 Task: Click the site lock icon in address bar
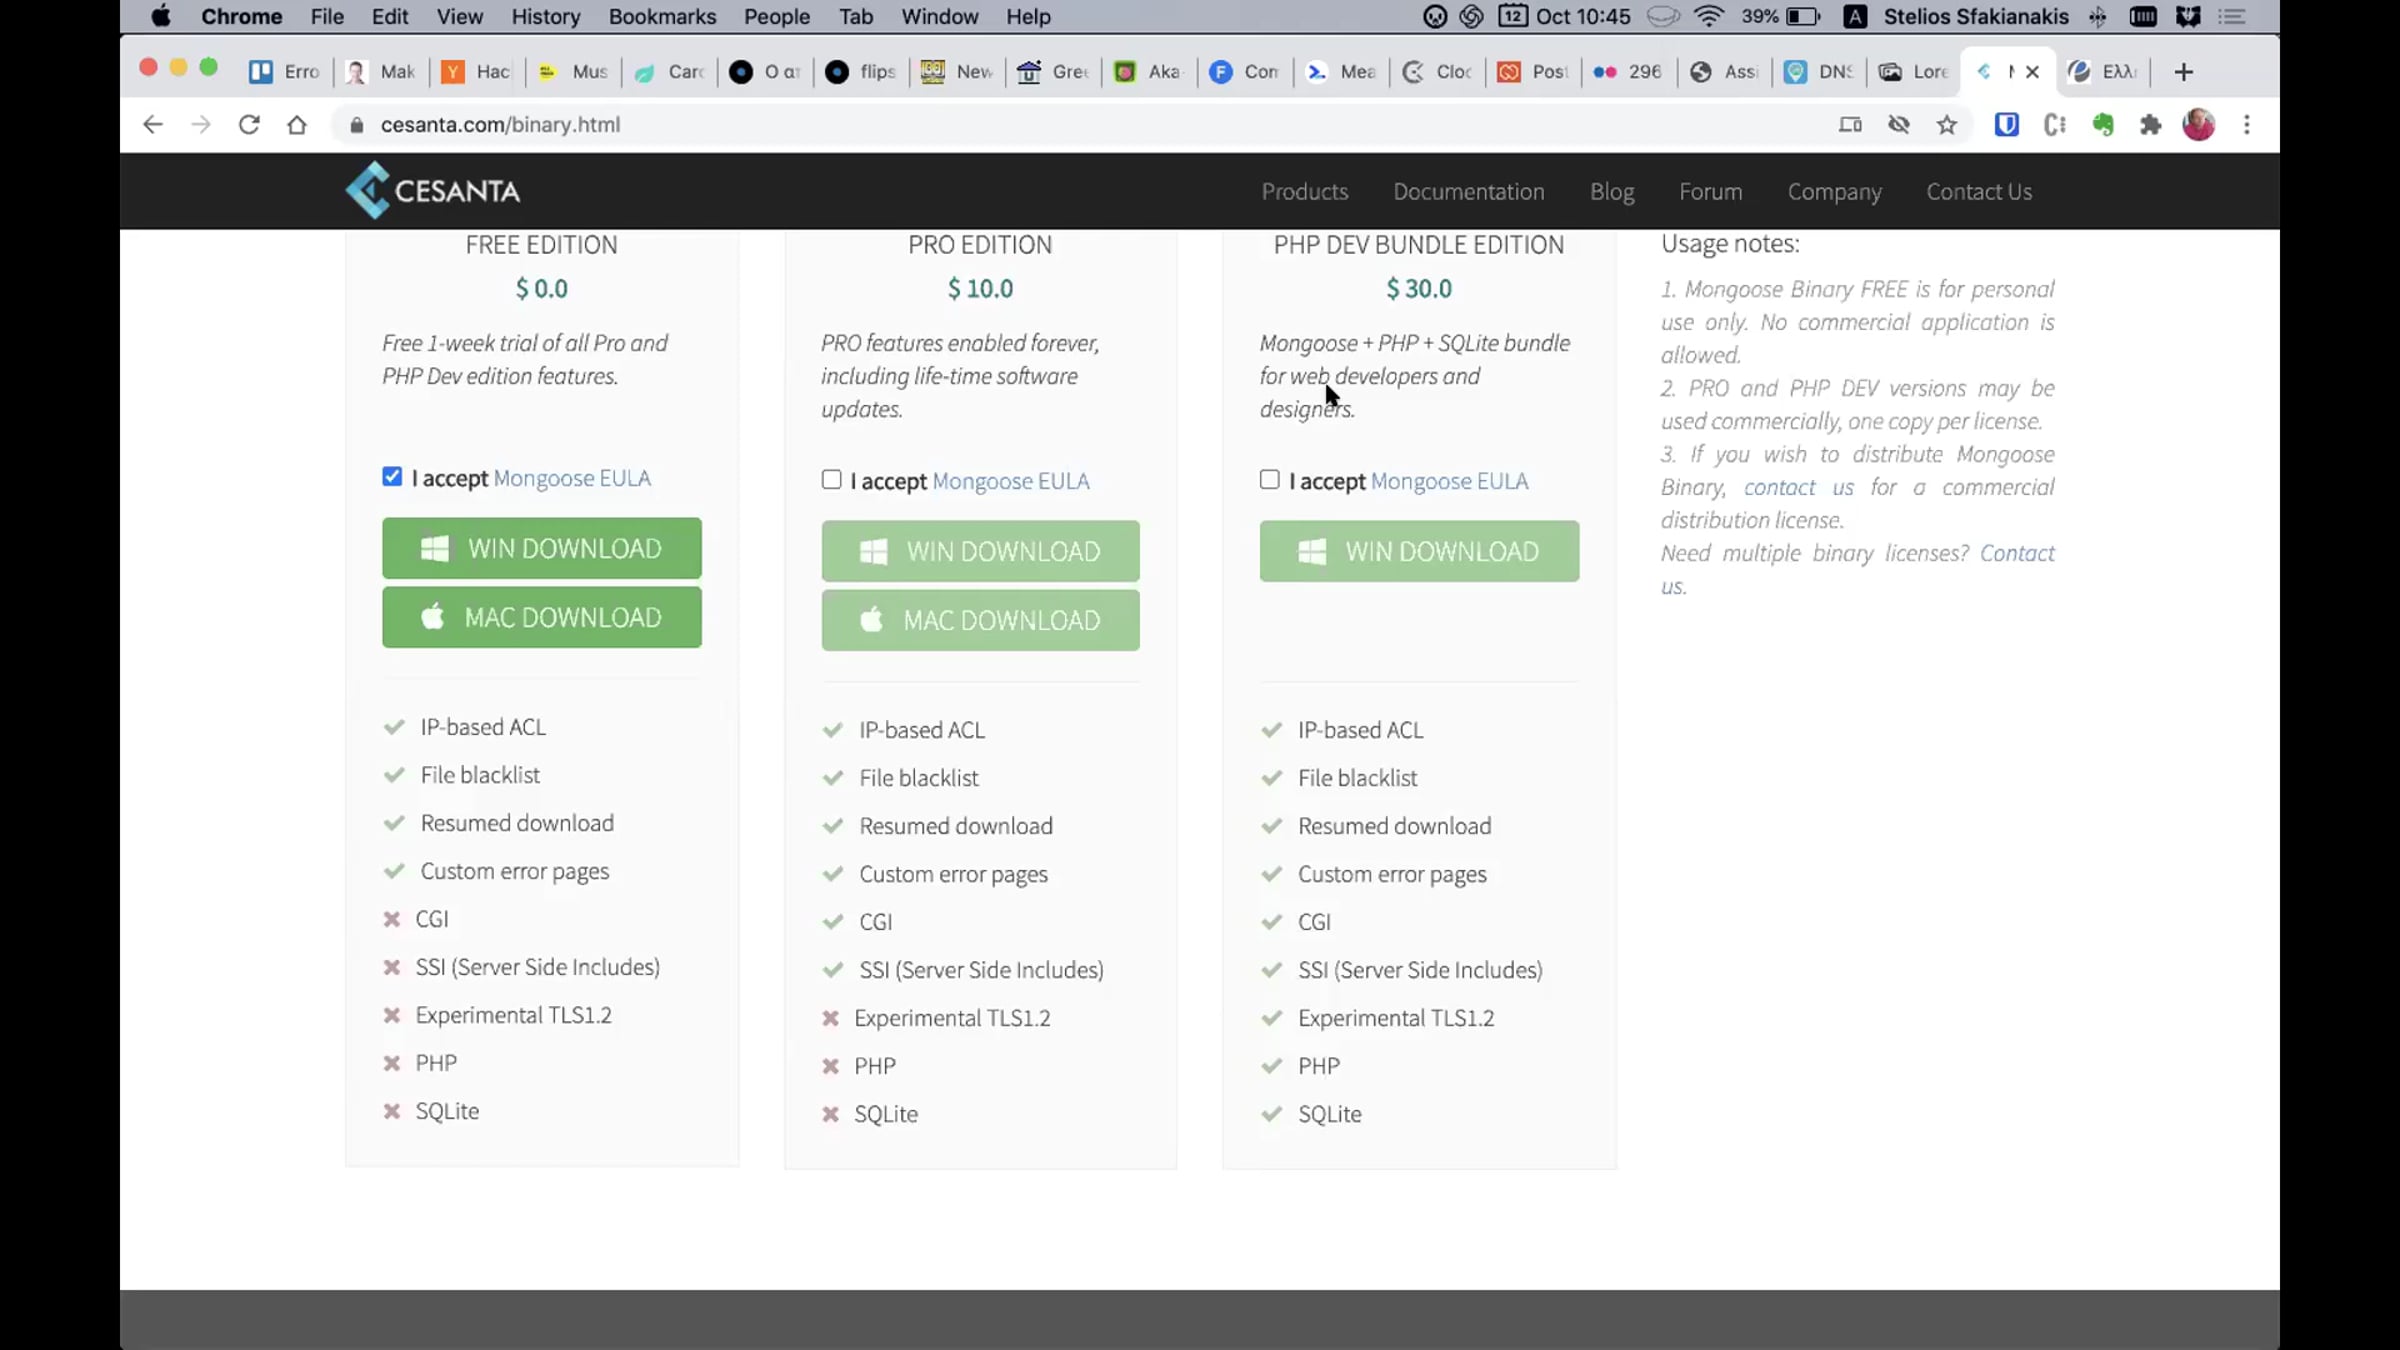tap(356, 125)
